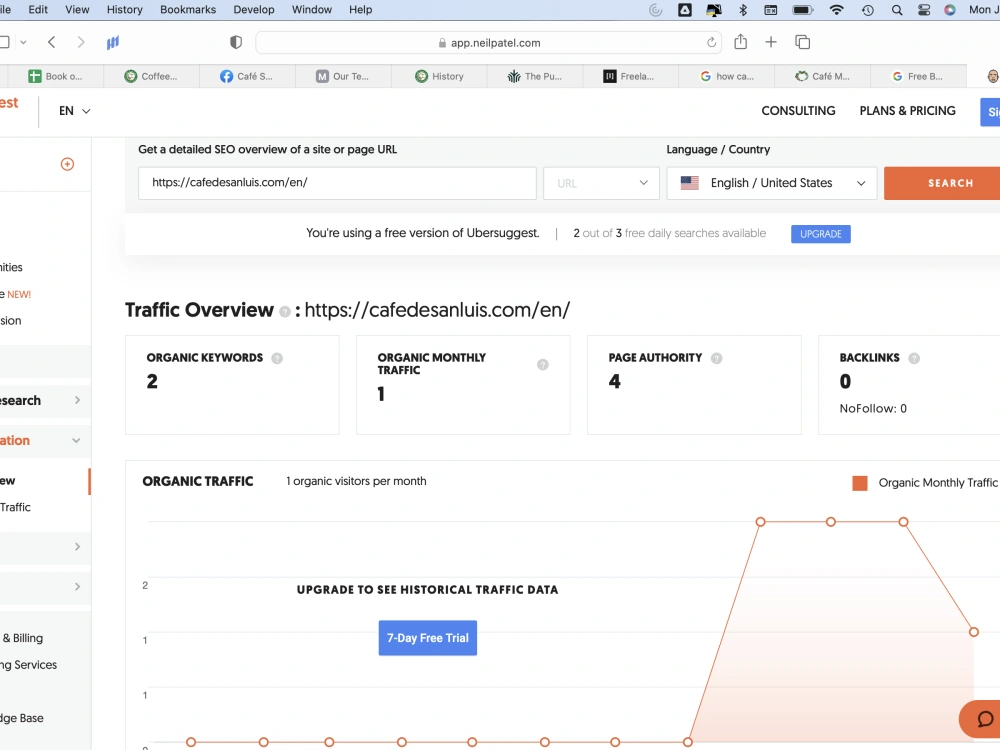Open the View menu

pos(77,10)
